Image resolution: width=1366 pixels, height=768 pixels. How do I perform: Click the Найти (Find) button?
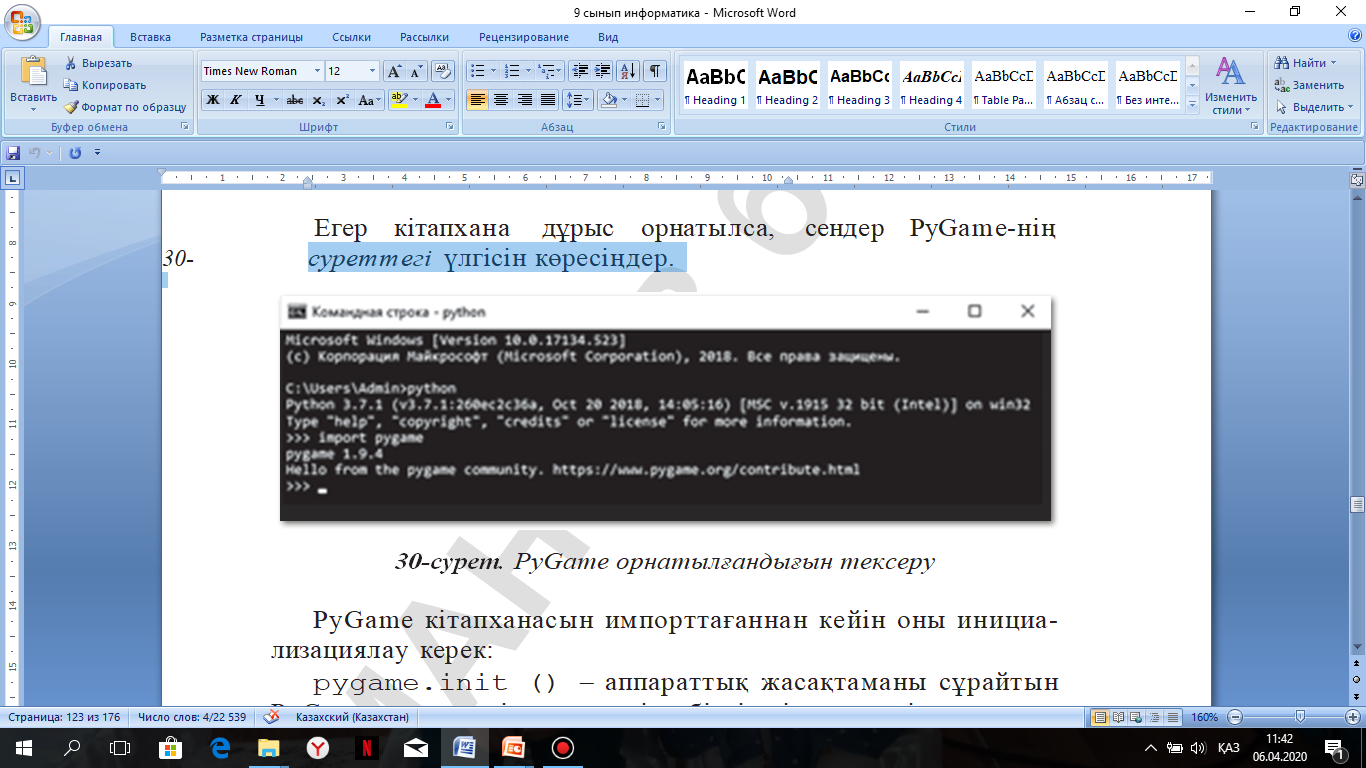(1306, 63)
